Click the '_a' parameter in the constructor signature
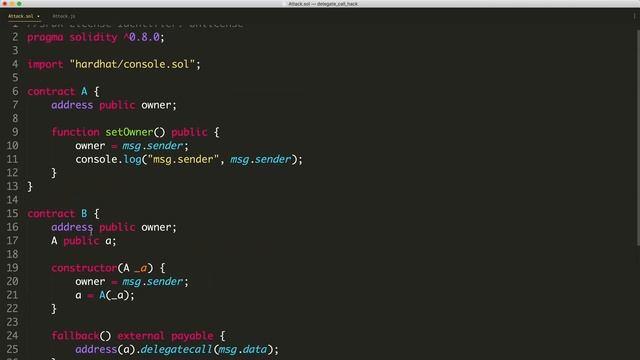640x360 pixels. click(141, 269)
